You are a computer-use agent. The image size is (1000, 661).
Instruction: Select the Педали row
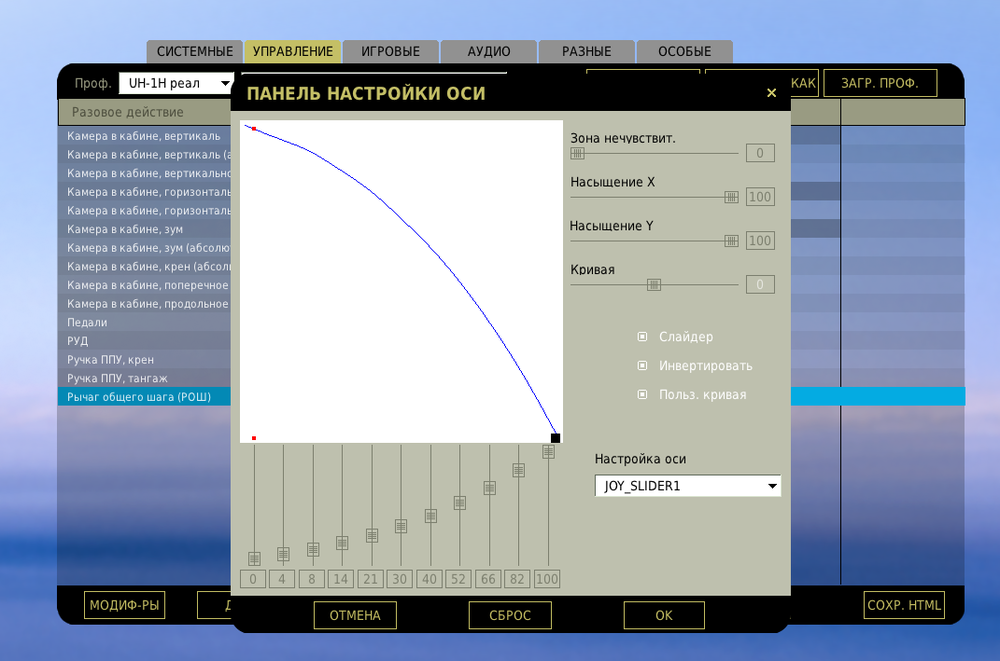145,322
